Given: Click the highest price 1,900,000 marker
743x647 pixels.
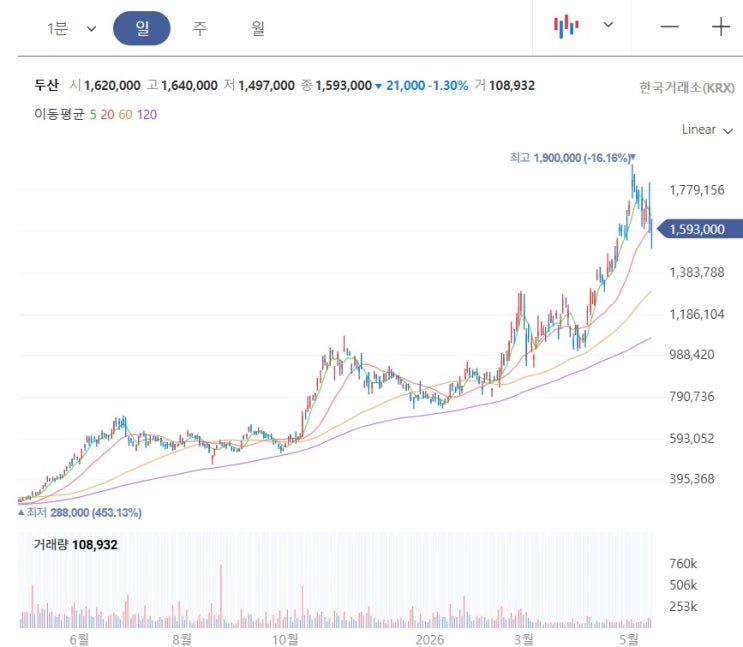Looking at the screenshot, I should (x=572, y=157).
